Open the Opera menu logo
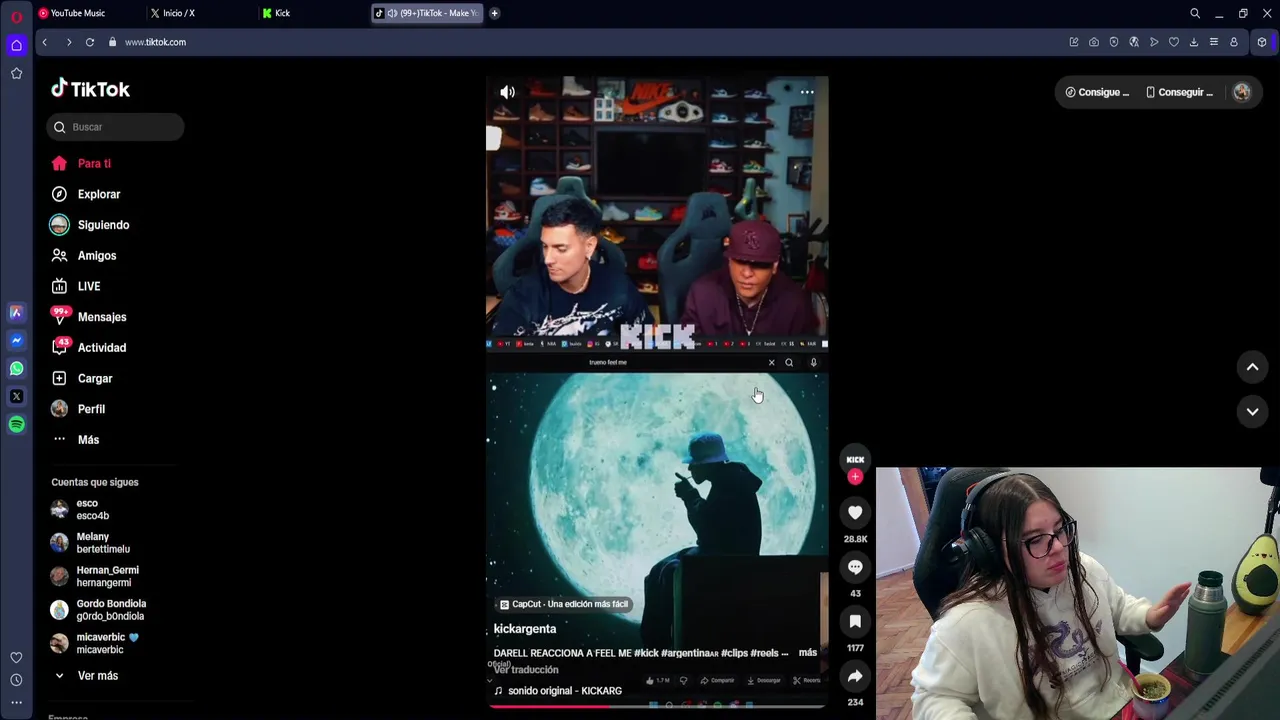The width and height of the screenshot is (1280, 720). tap(16, 16)
